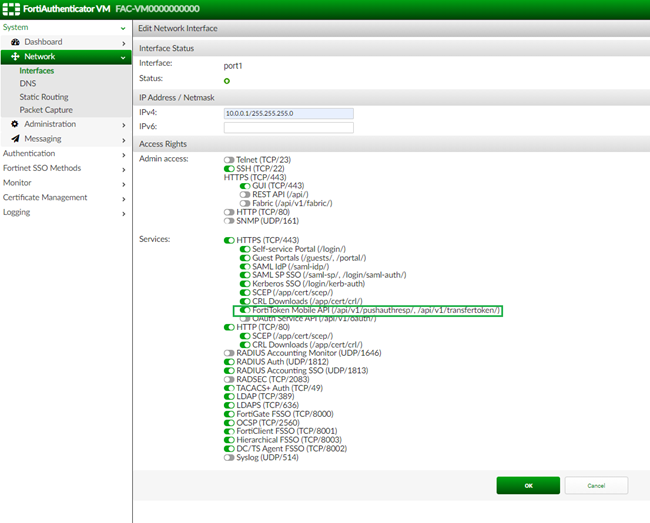
Task: Toggle SNMP (UDP/161) access
Action: click(x=229, y=220)
